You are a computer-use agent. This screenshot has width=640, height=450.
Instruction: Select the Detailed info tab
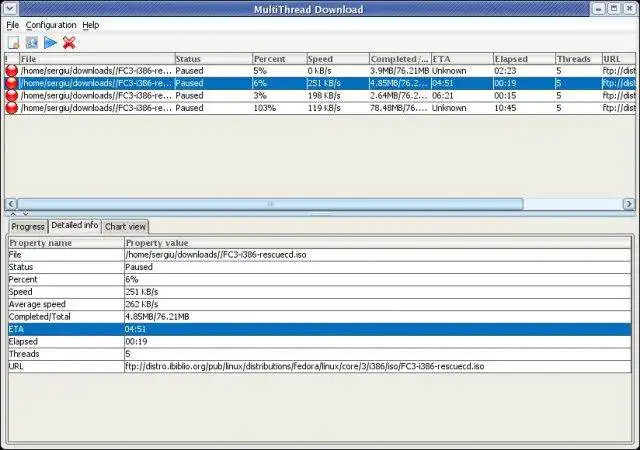[75, 225]
